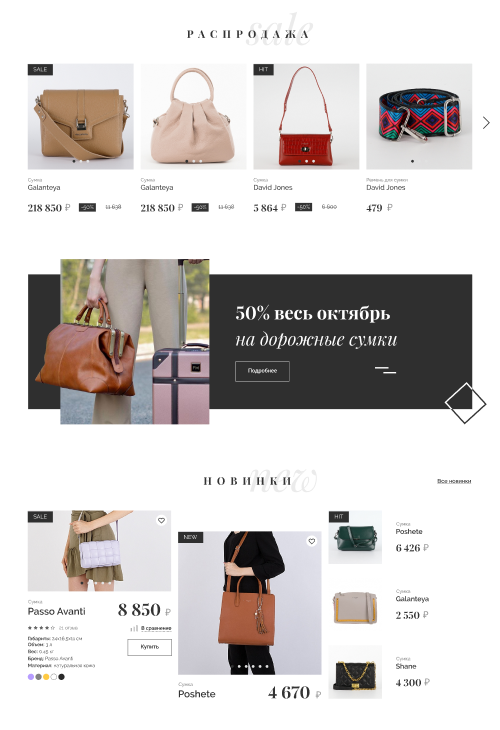
Task: Click the slide indicator lines on banner
Action: 385,370
